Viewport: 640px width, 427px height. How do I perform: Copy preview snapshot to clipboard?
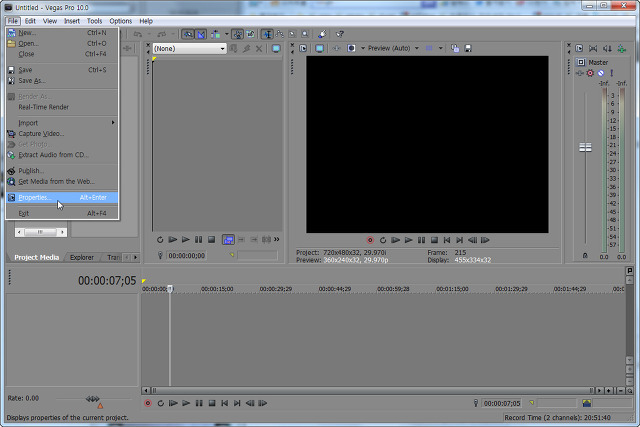(x=455, y=48)
